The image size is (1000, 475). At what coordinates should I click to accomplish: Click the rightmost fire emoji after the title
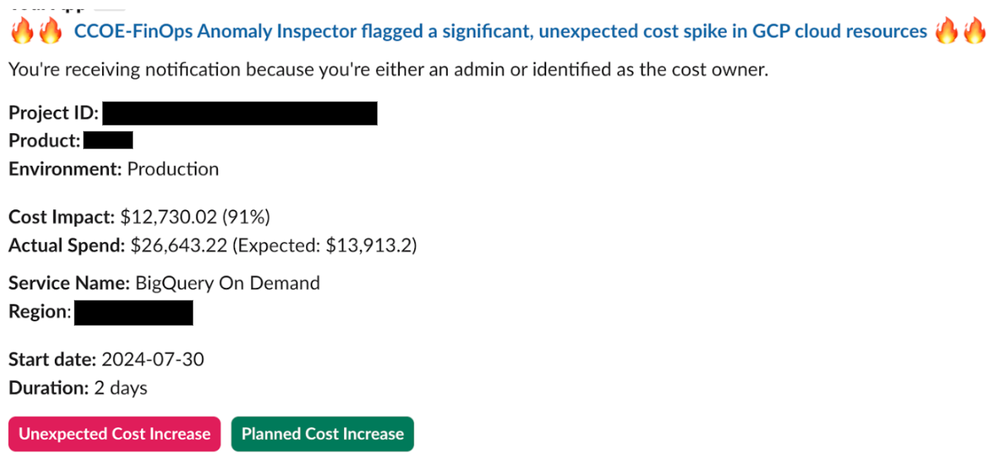point(975,31)
